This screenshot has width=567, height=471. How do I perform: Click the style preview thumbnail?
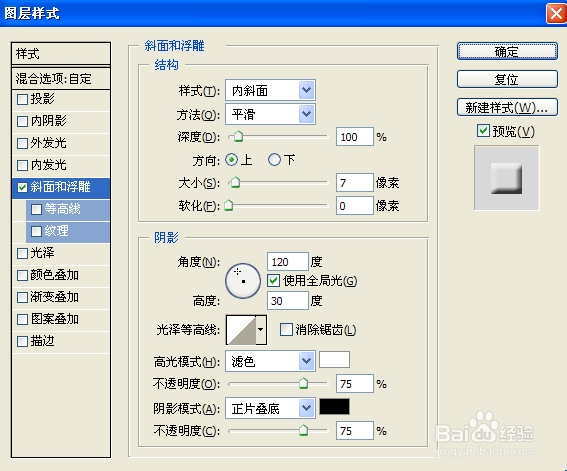506,178
